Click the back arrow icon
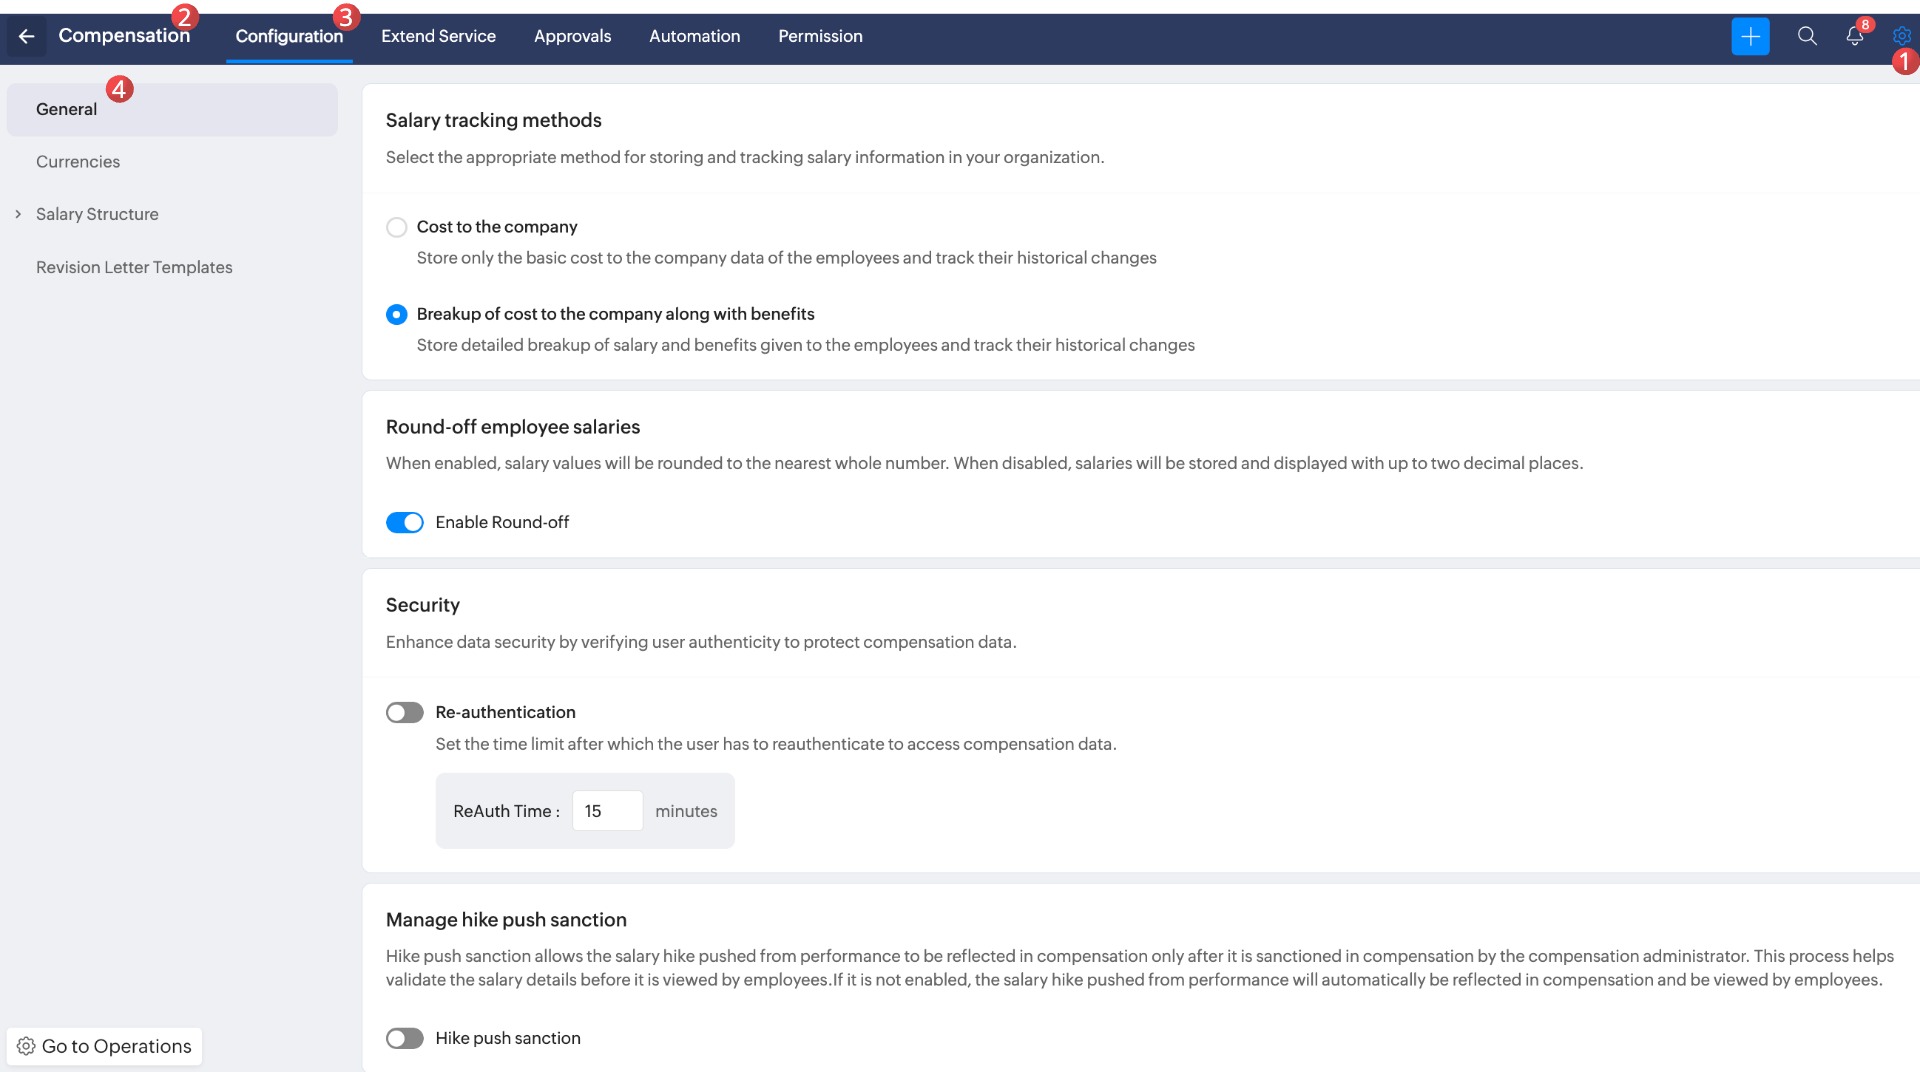Image resolution: width=1920 pixels, height=1072 pixels. pos(27,36)
